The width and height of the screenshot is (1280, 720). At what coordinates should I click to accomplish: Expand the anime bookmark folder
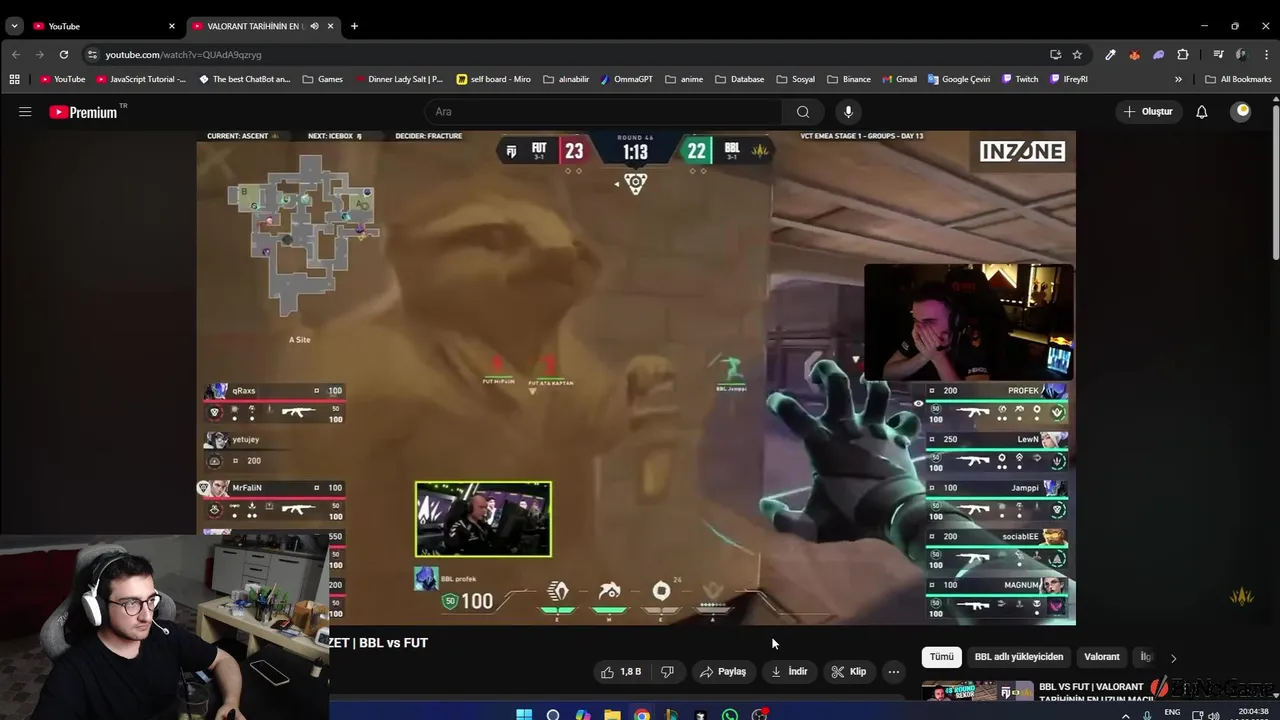coord(684,79)
